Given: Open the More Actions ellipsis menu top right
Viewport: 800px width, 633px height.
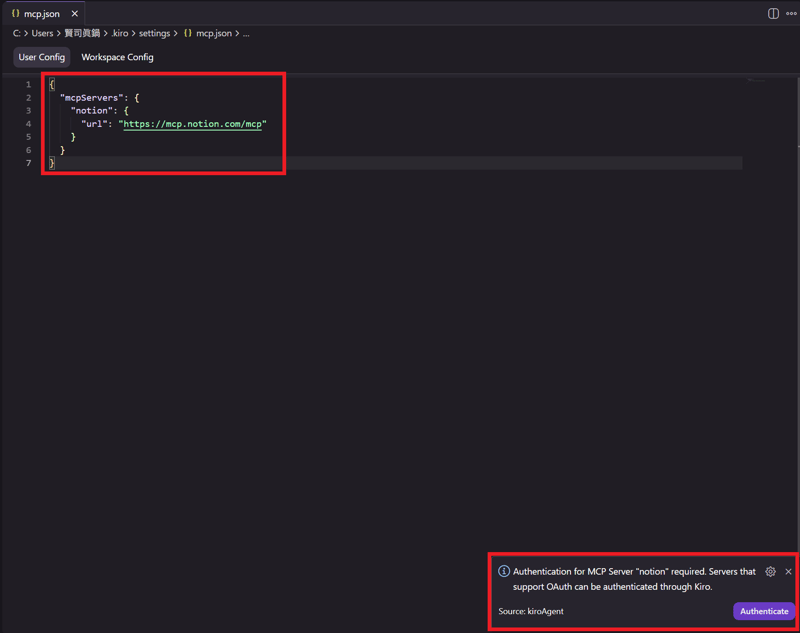Looking at the screenshot, I should 791,13.
